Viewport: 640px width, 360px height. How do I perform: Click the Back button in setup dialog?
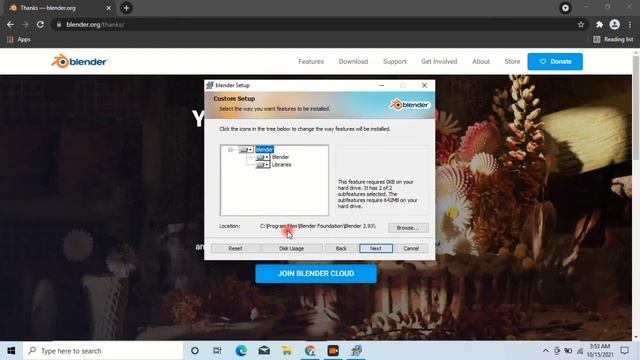[341, 248]
